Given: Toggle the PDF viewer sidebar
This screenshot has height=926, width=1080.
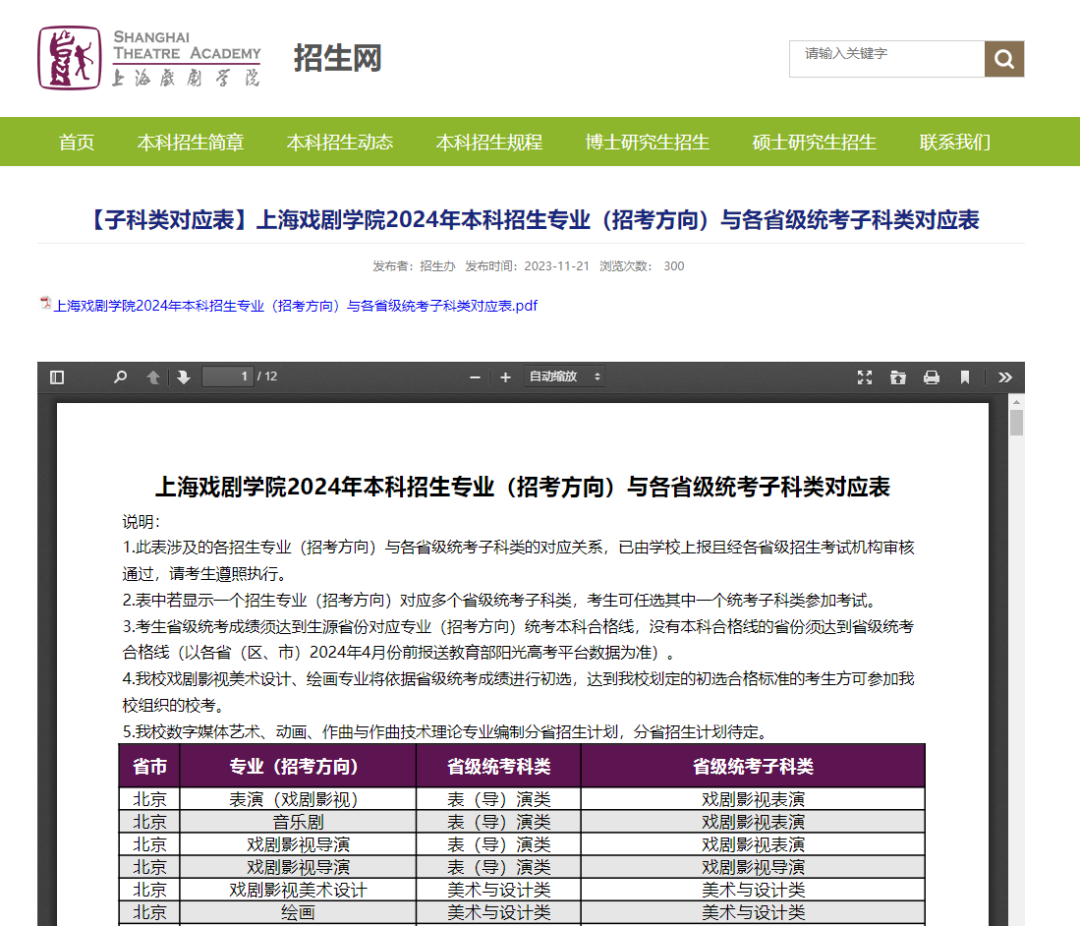Looking at the screenshot, I should (57, 377).
